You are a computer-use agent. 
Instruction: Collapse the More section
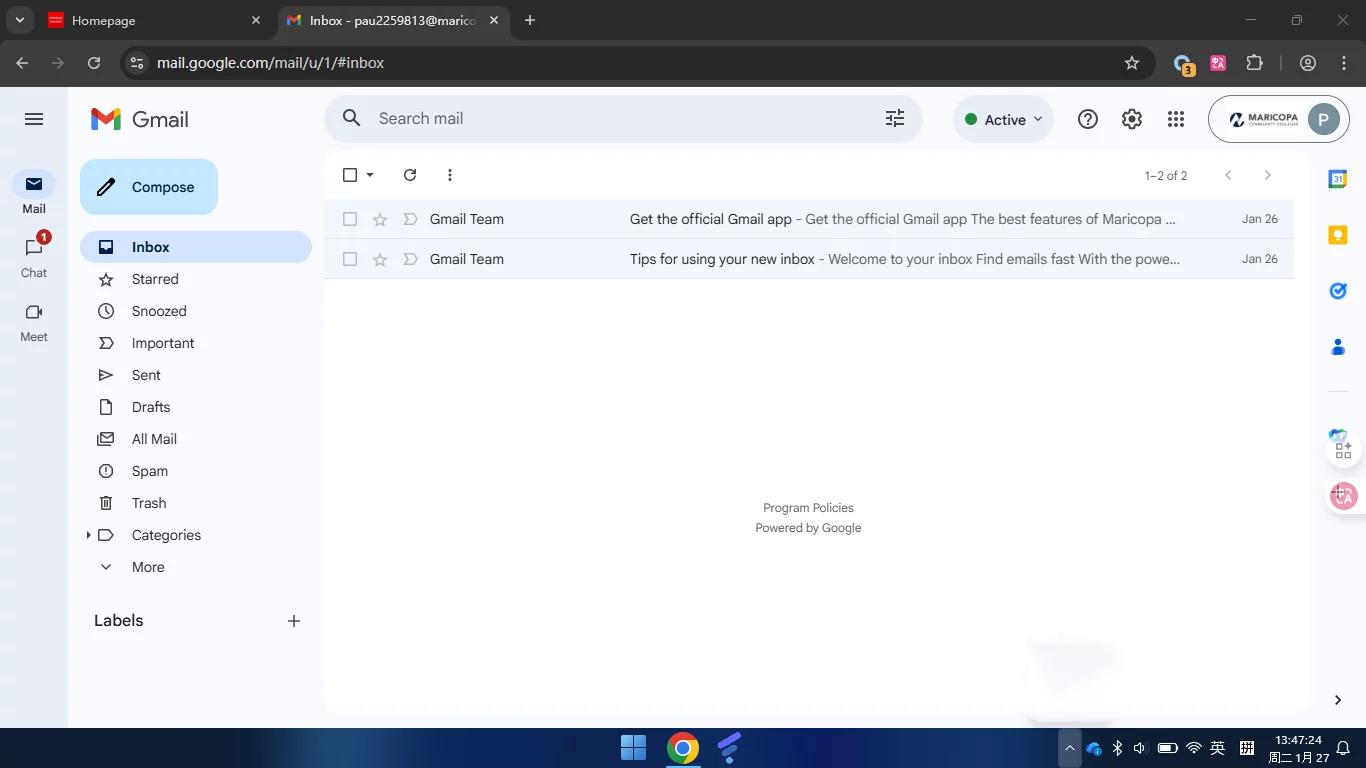[x=106, y=567]
